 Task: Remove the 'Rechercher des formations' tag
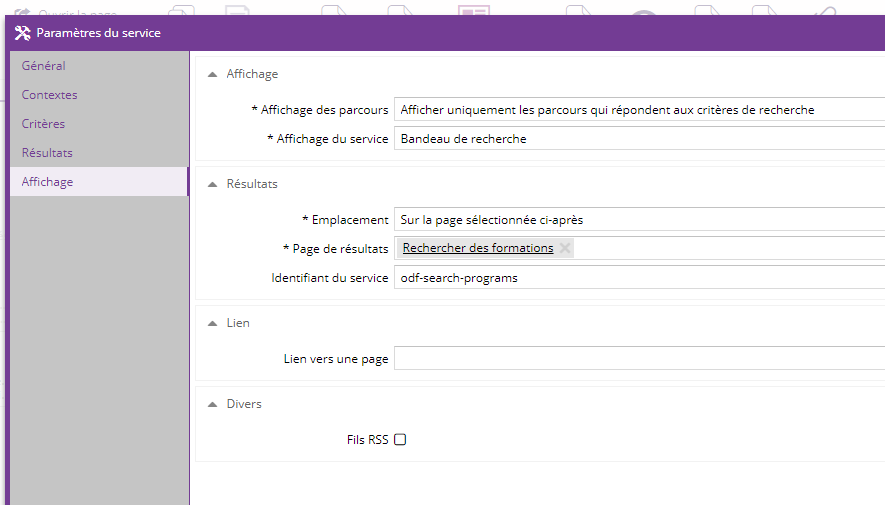565,248
